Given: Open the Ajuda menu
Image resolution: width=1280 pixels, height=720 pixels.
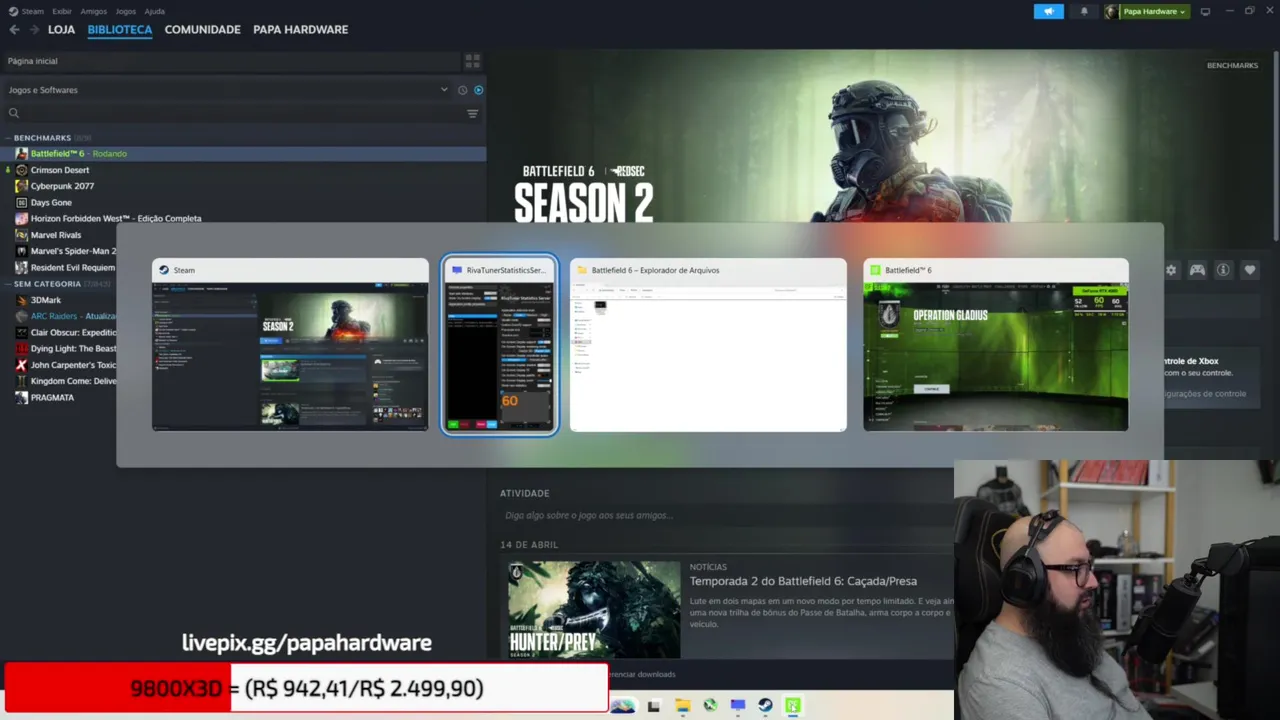Looking at the screenshot, I should pyautogui.click(x=155, y=11).
